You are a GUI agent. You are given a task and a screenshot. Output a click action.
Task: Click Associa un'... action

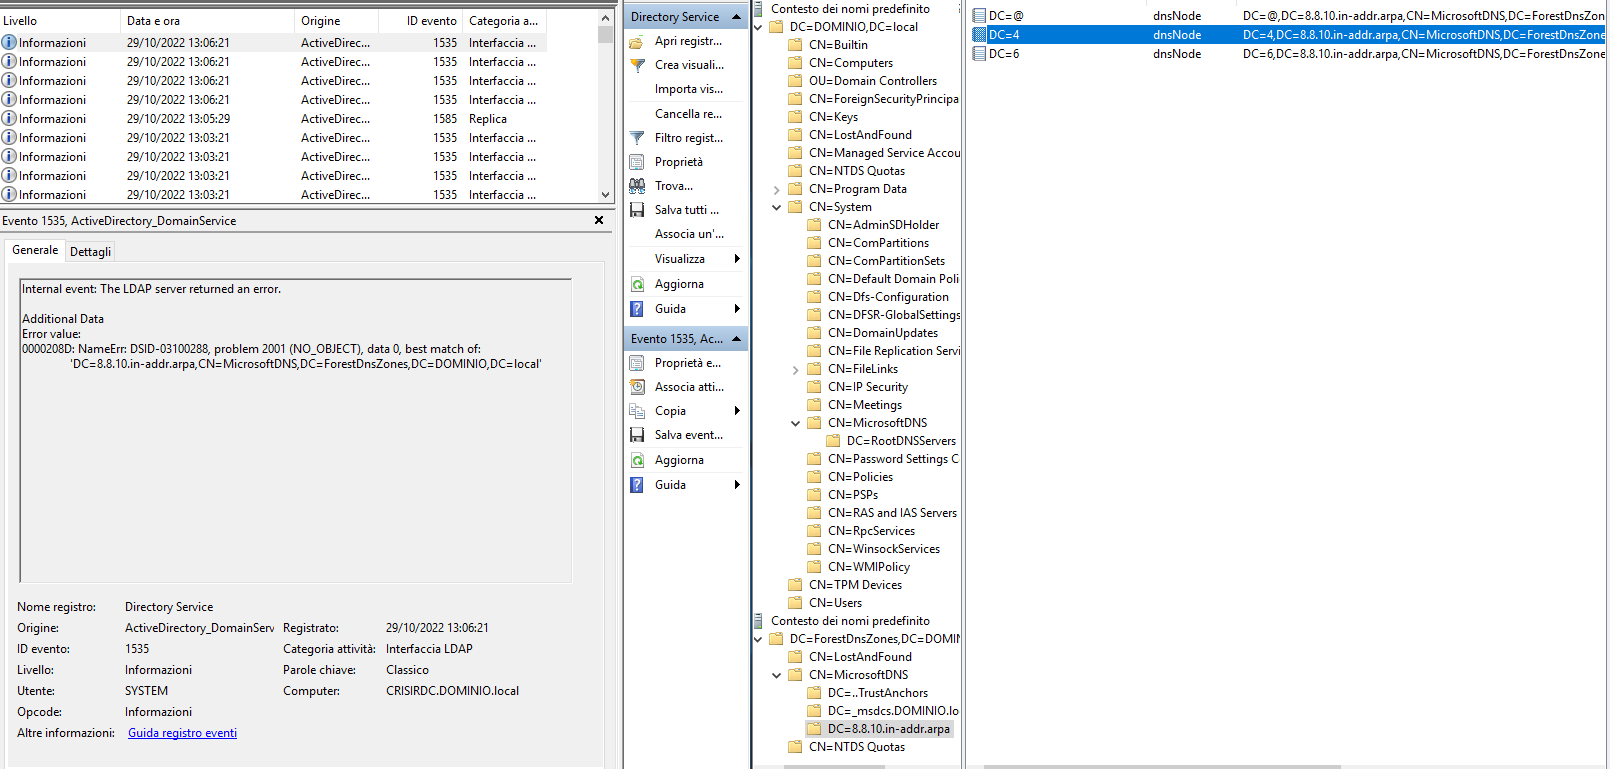point(690,234)
